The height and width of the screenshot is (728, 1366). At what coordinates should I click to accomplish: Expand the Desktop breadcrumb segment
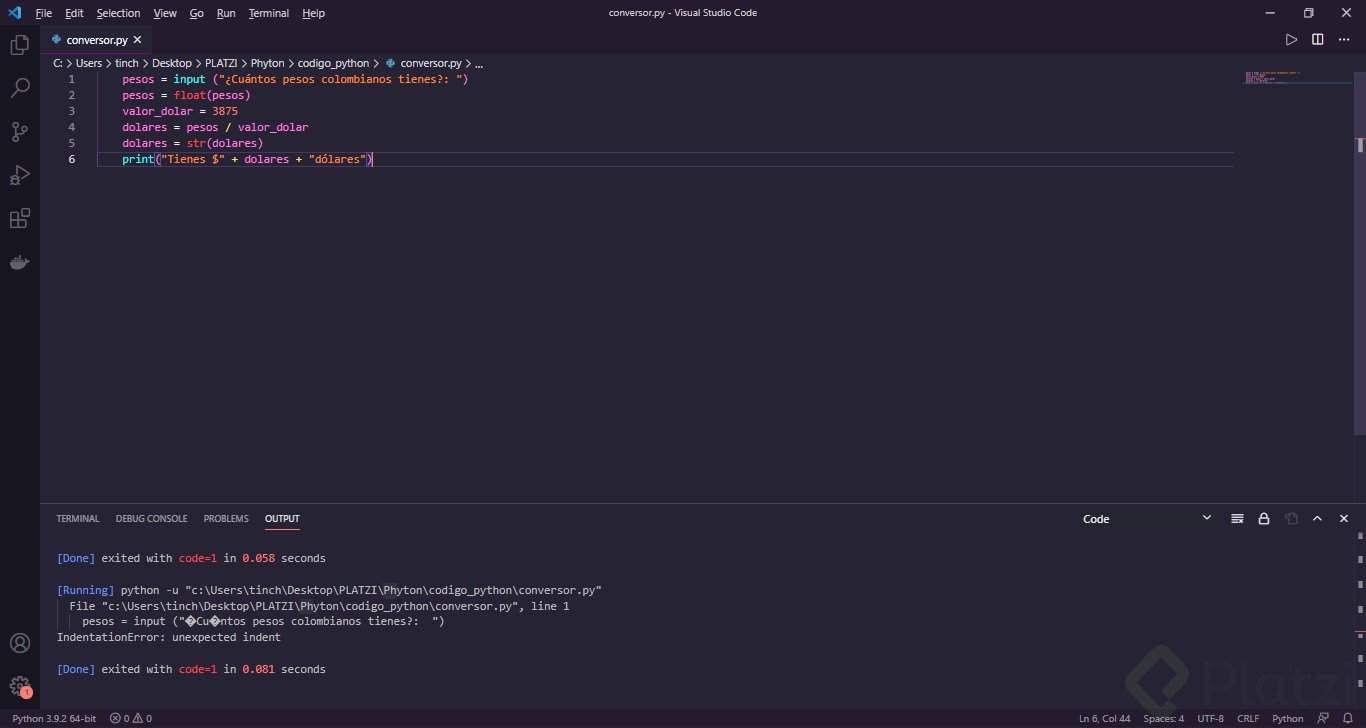coord(171,63)
